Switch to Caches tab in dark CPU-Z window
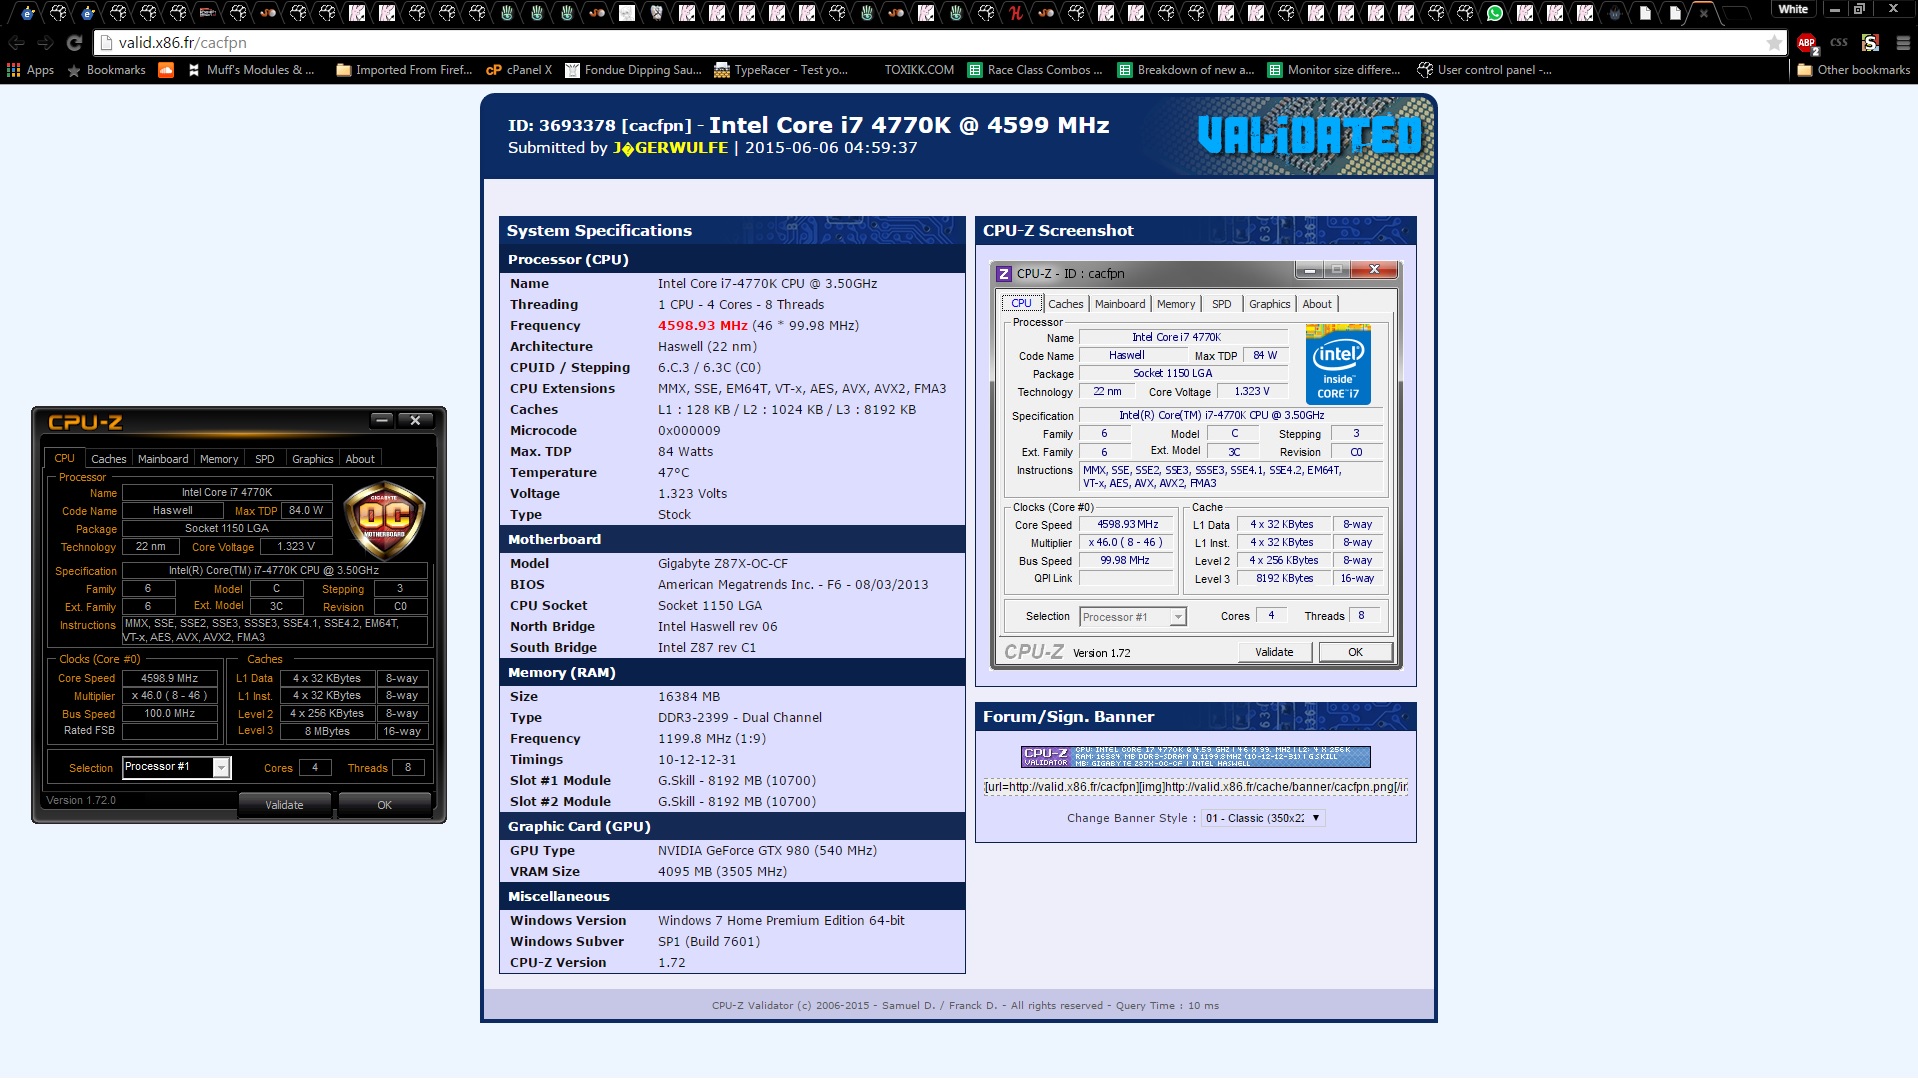This screenshot has height=1080, width=1918. pyautogui.click(x=108, y=459)
